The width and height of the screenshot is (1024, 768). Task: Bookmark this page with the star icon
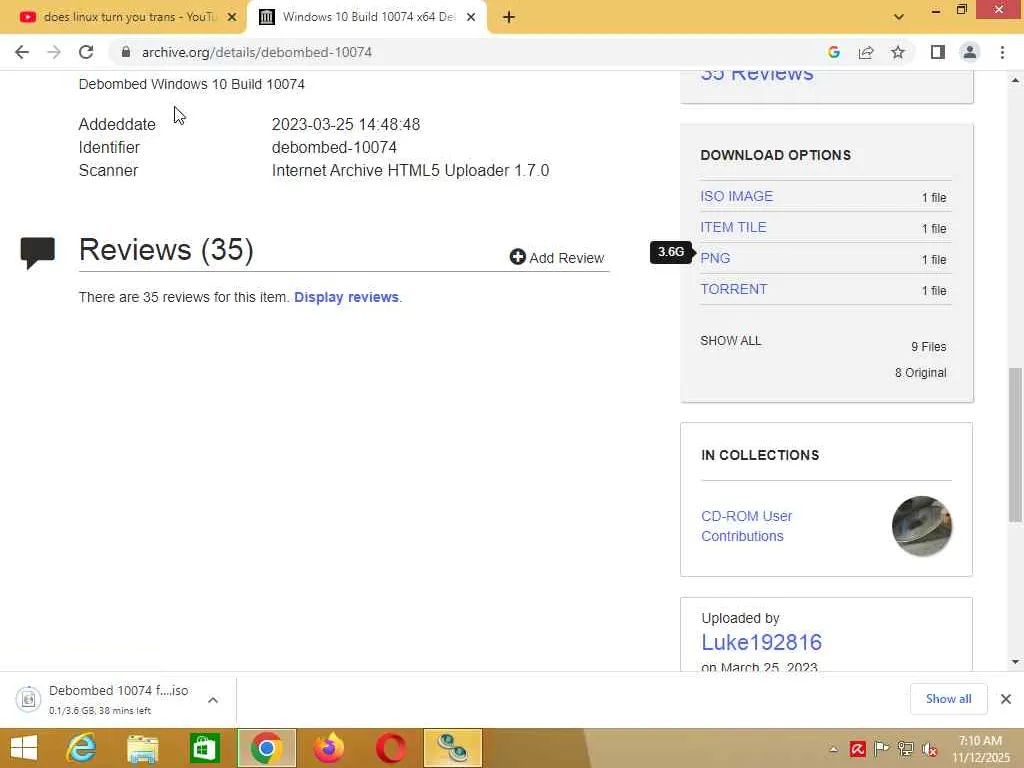[x=898, y=52]
